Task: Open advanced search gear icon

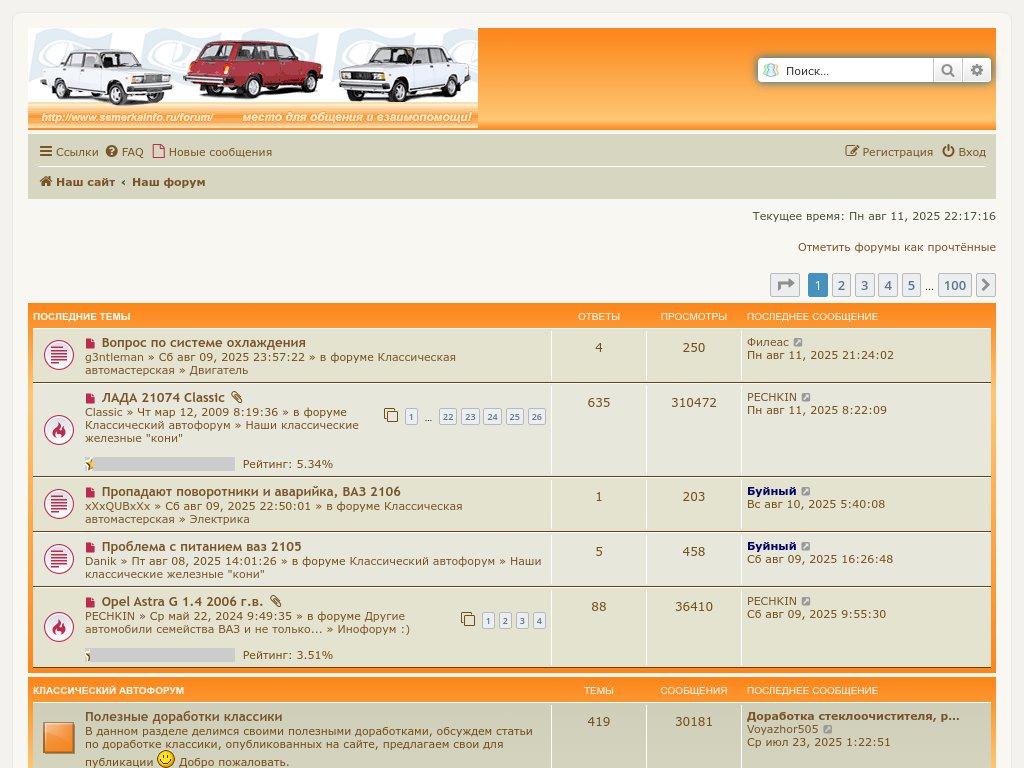Action: click(x=977, y=70)
